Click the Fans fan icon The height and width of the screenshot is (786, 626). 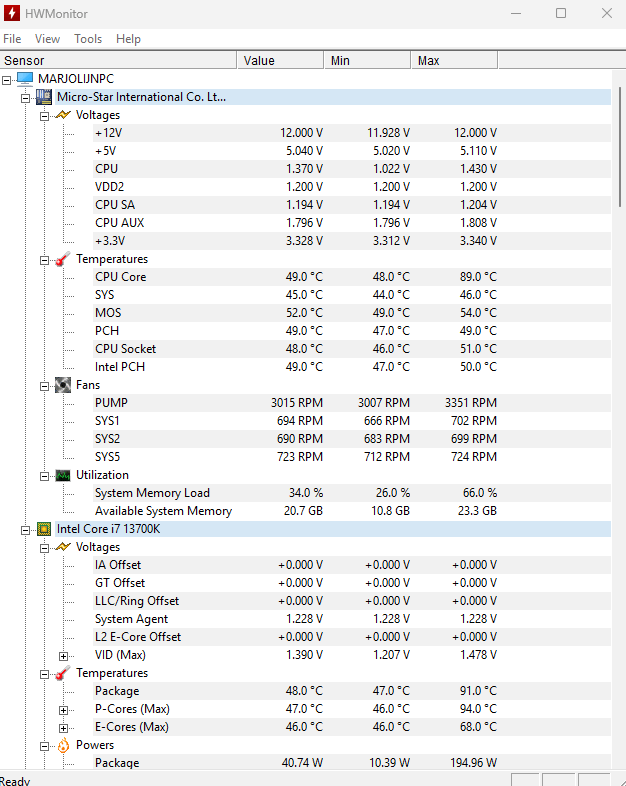click(x=63, y=385)
